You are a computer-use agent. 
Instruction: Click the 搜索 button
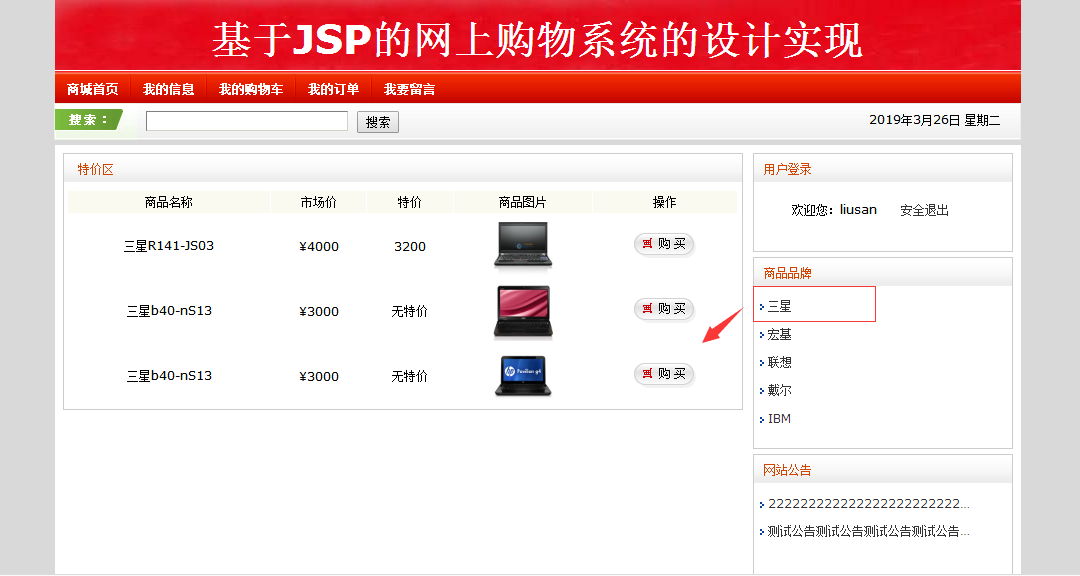[x=377, y=122]
